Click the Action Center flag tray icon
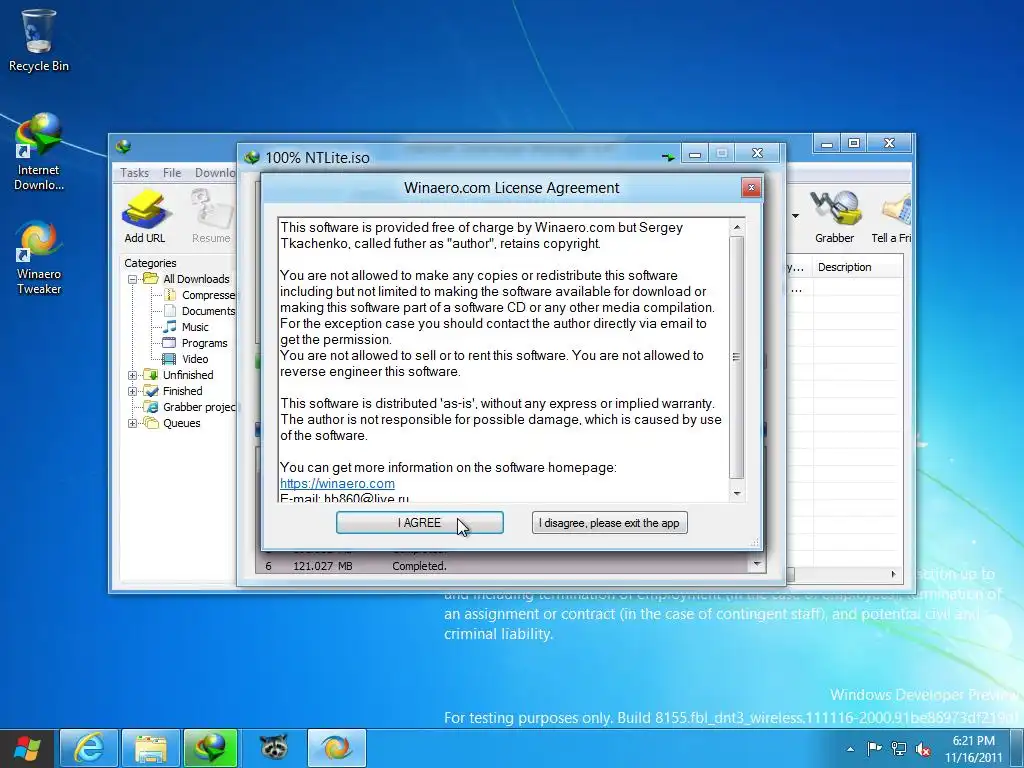The image size is (1024, 768). (874, 749)
